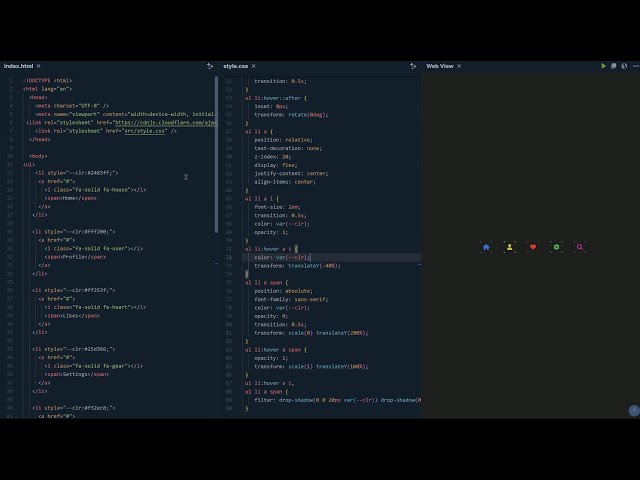Image resolution: width=640 pixels, height=480 pixels.
Task: Click the stop icon next to Run
Action: 613,66
